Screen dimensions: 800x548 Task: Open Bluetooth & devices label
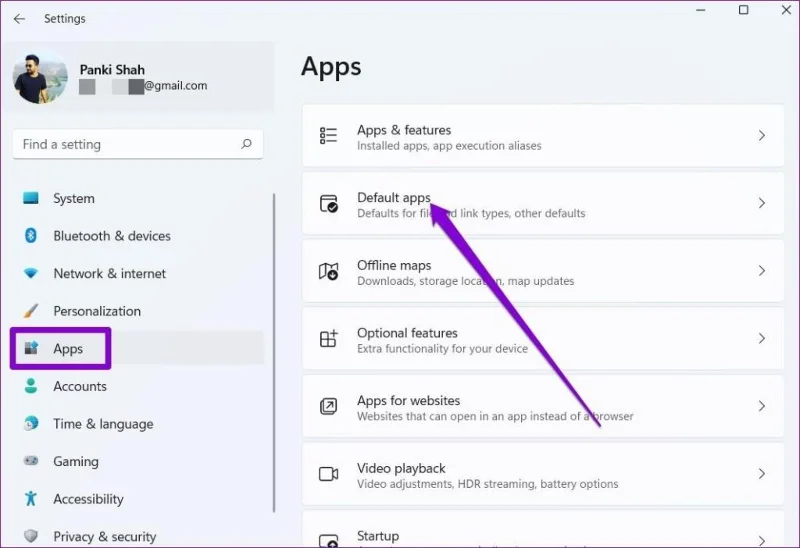click(x=112, y=236)
